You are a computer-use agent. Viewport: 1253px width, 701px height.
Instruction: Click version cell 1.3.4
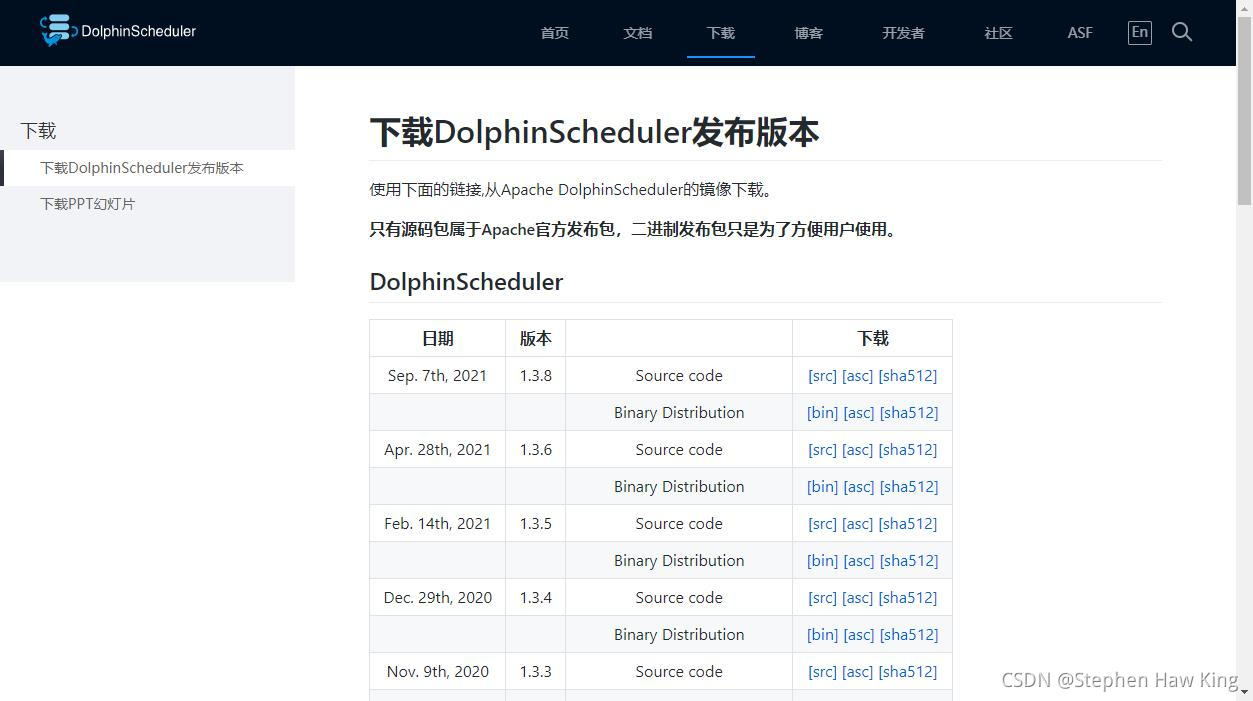(x=535, y=598)
